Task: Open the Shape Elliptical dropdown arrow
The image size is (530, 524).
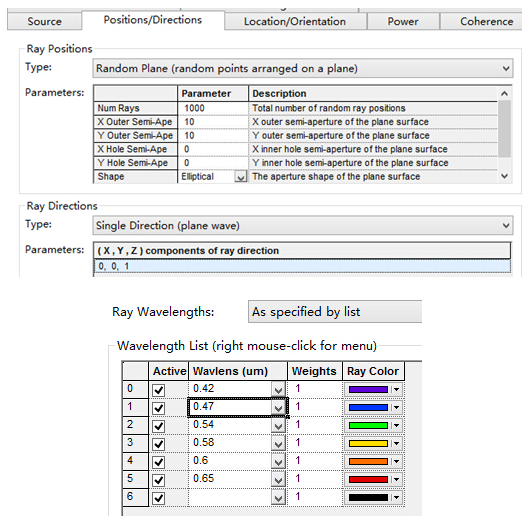Action: pyautogui.click(x=241, y=177)
